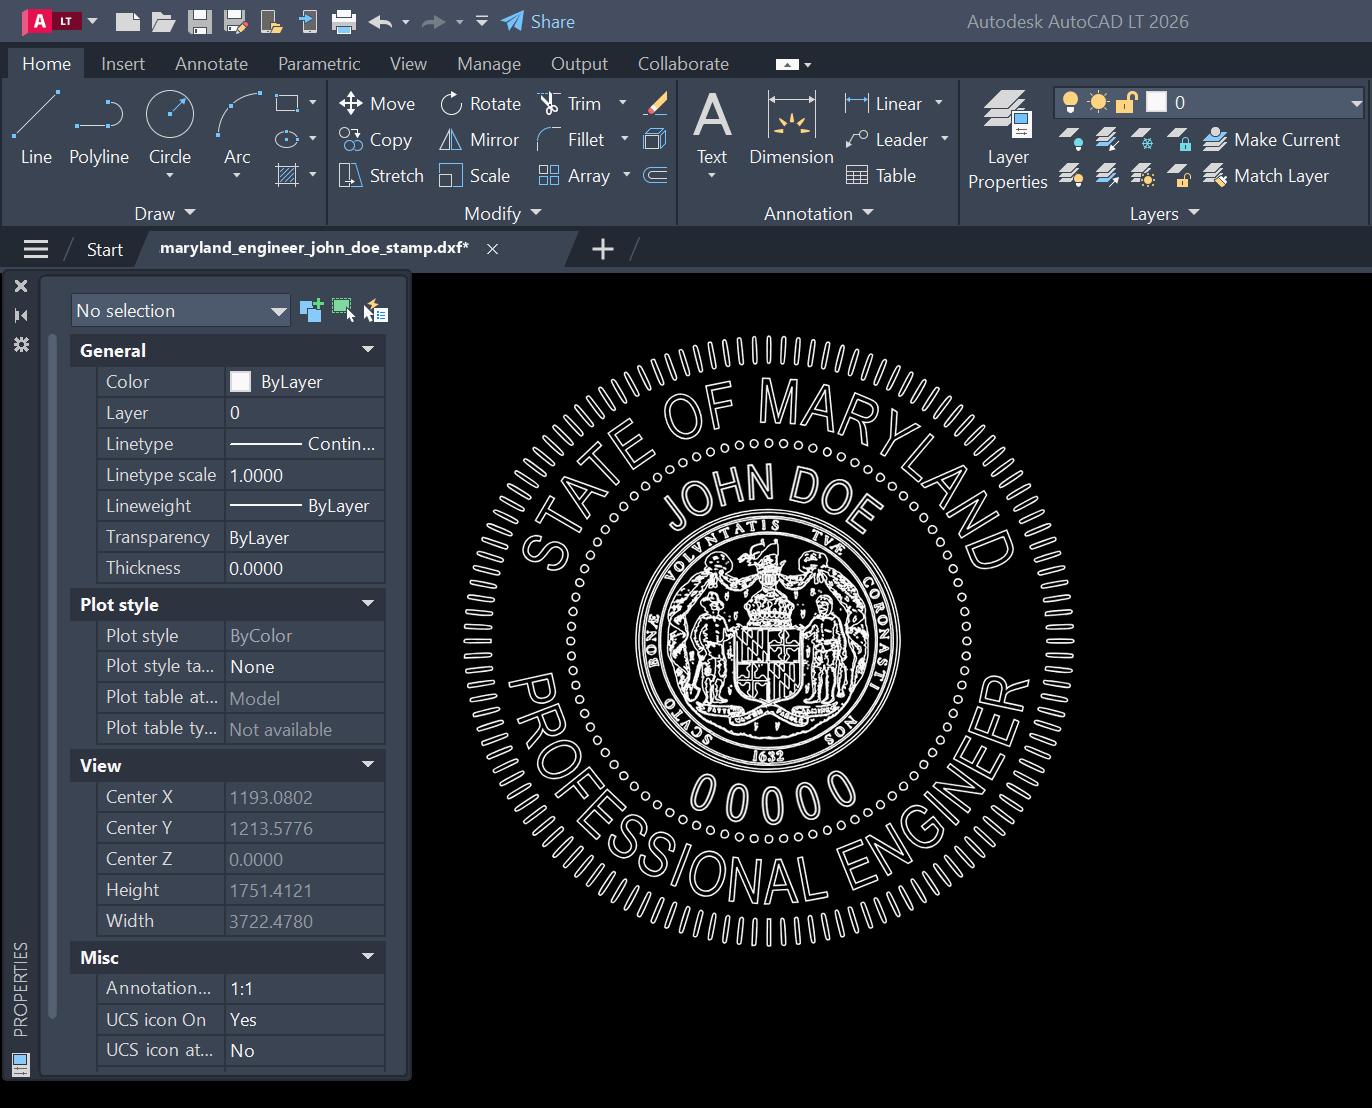The height and width of the screenshot is (1108, 1372).
Task: Toggle layer freeze sun icon in layer dropdown
Action: pyautogui.click(x=1098, y=102)
